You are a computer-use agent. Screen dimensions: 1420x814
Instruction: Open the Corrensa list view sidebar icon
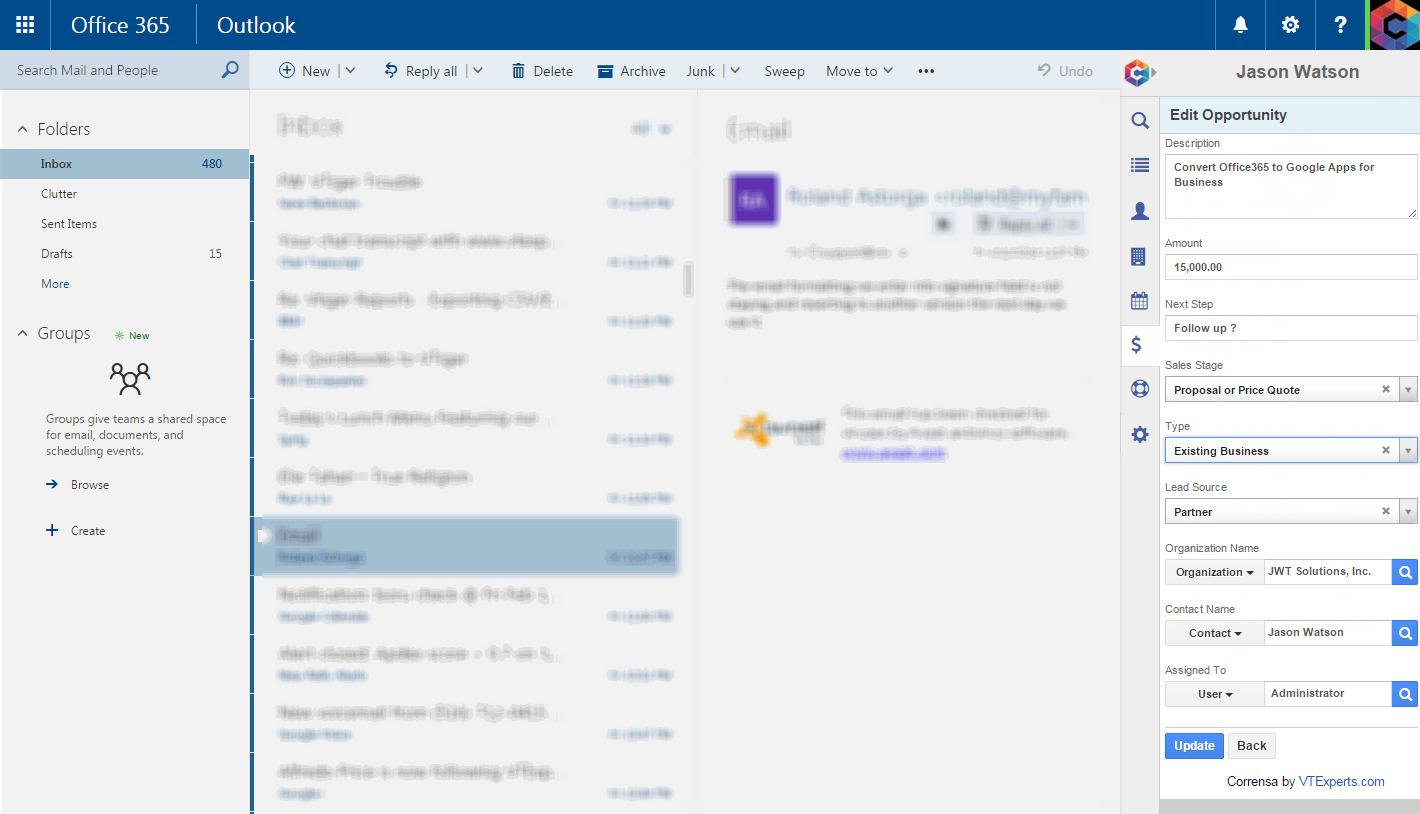[1139, 165]
